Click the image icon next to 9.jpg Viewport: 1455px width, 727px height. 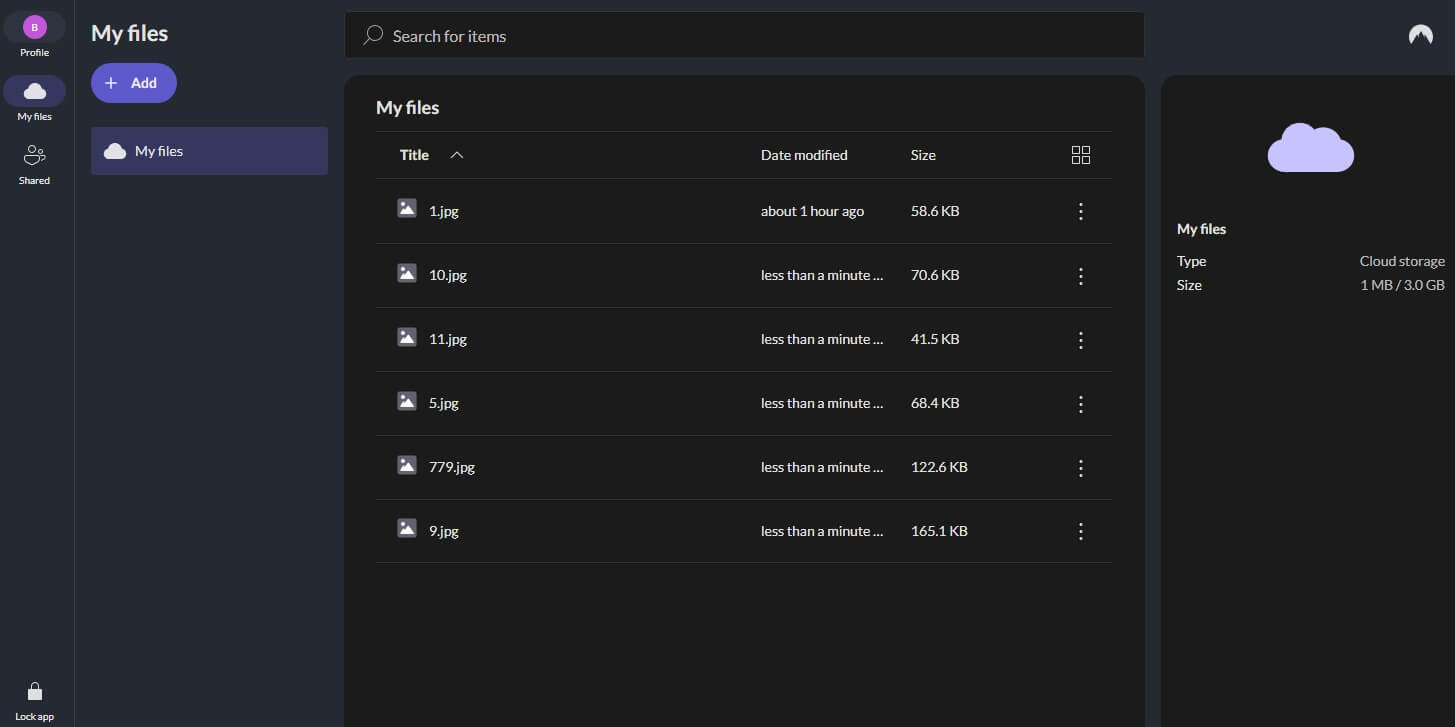(407, 528)
